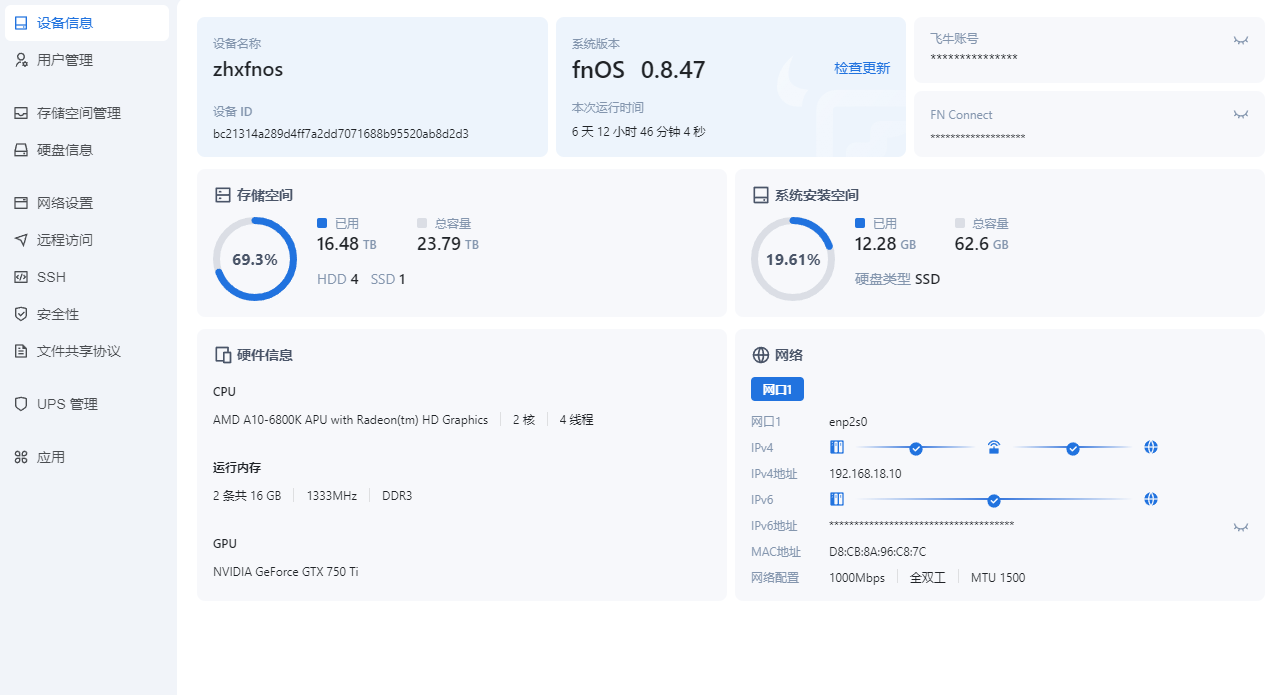Click the grey 总容量 legend square in 系统安装空间
The height and width of the screenshot is (695, 1284).
tap(960, 223)
